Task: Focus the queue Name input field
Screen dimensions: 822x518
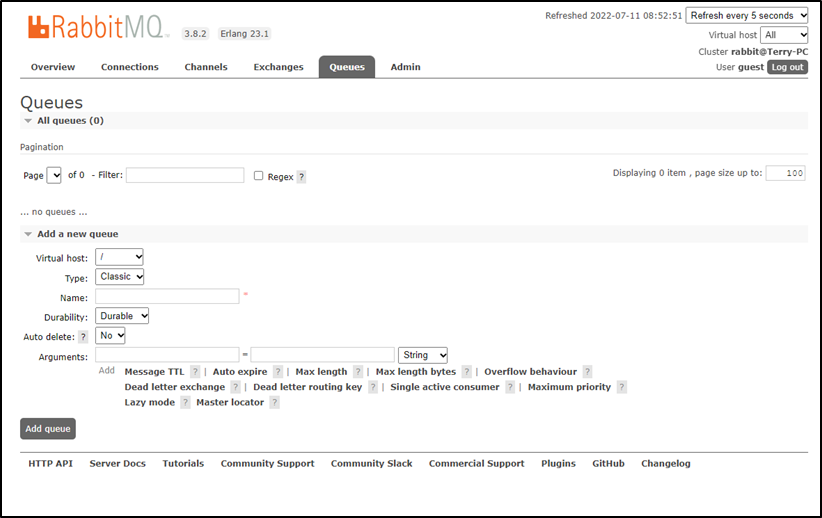Action: pos(167,296)
